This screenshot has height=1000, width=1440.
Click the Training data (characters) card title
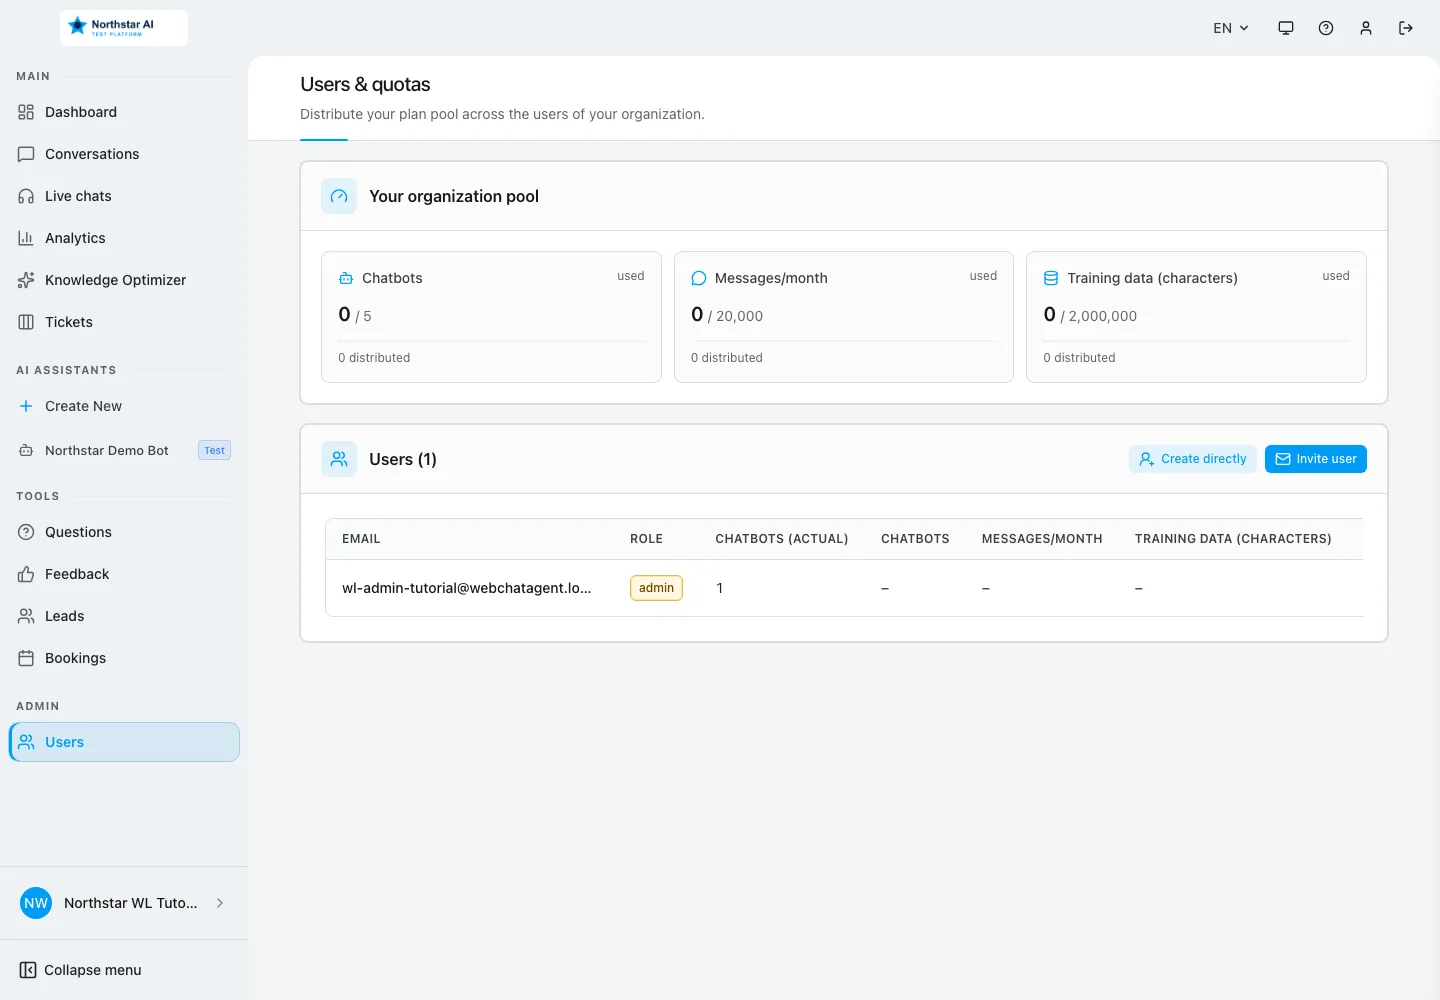pyautogui.click(x=1152, y=278)
